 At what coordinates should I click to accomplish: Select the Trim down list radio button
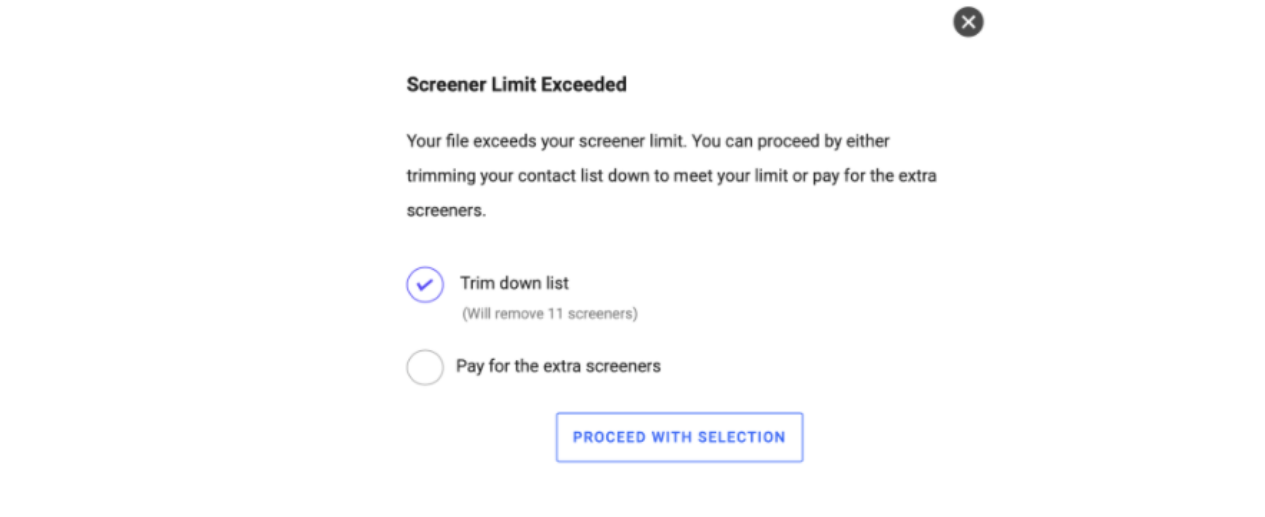[425, 285]
